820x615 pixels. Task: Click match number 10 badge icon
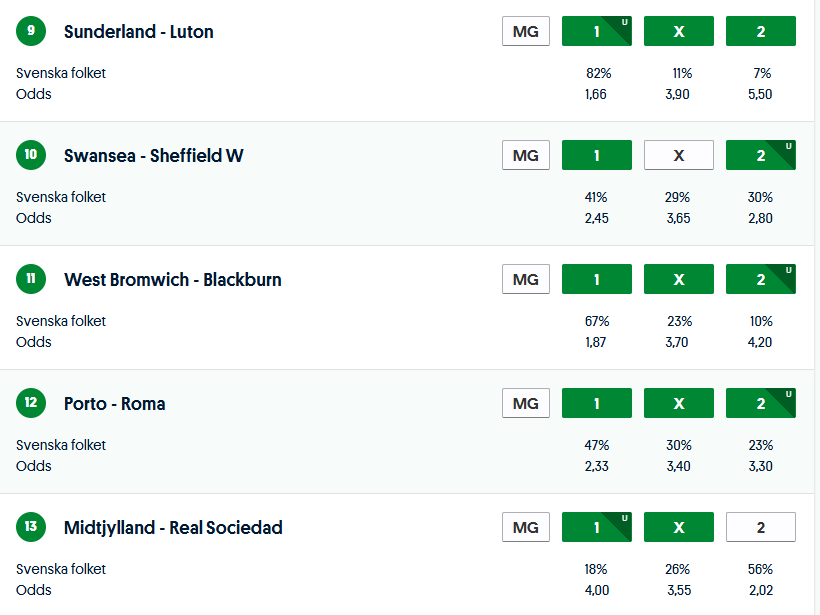coord(31,155)
